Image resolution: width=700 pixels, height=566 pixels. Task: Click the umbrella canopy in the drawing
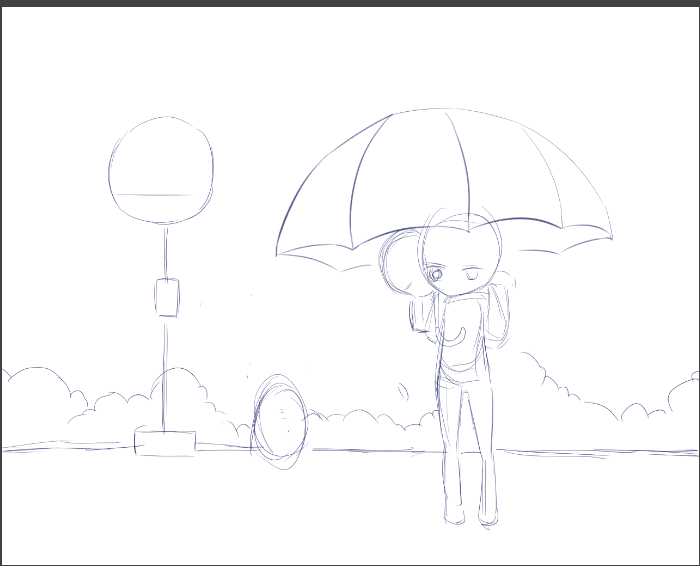(x=444, y=189)
